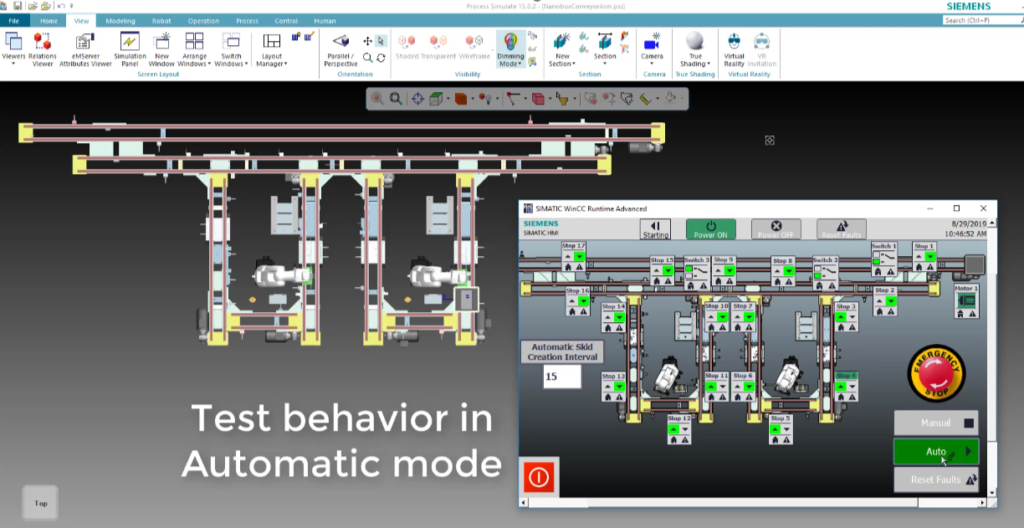Image resolution: width=1024 pixels, height=528 pixels.
Task: Click the undo icon in title bar
Action: coord(60,6)
